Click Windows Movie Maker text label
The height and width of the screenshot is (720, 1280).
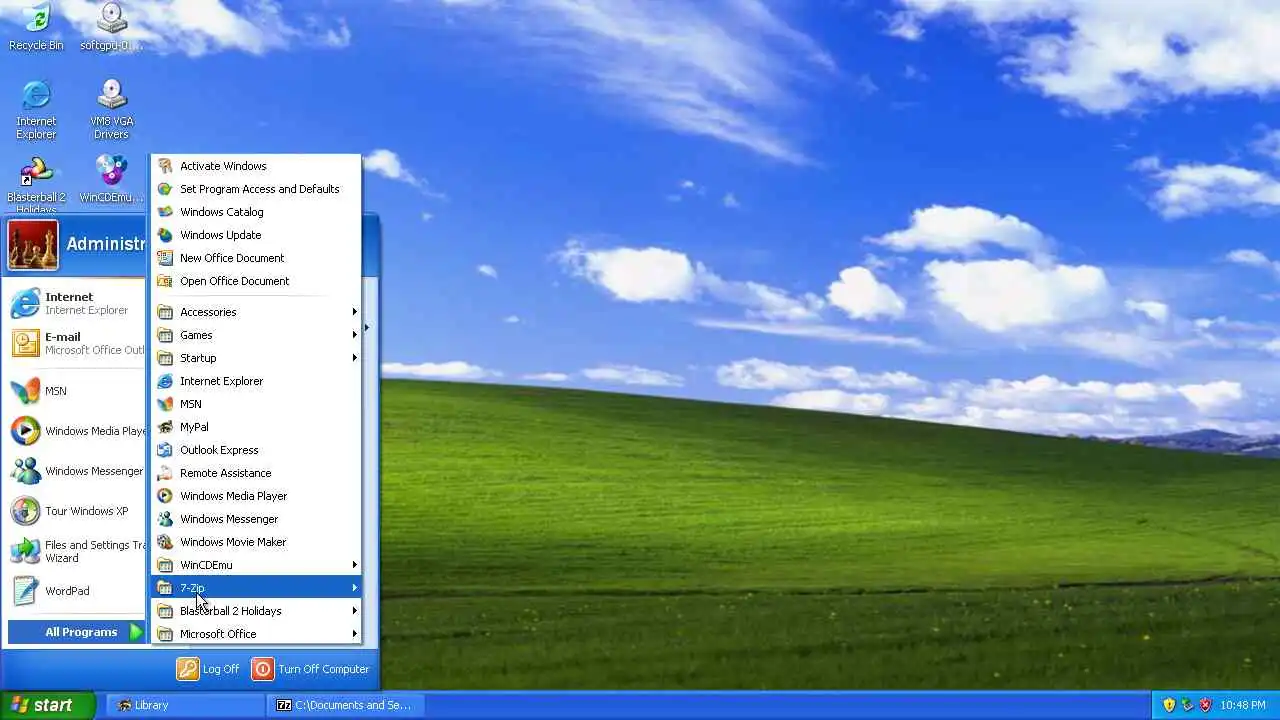click(233, 542)
